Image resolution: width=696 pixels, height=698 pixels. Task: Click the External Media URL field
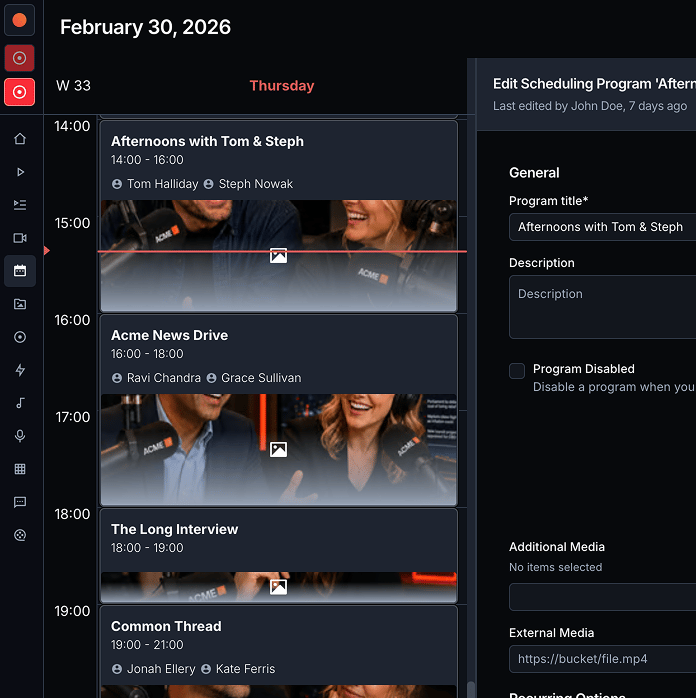pos(603,659)
